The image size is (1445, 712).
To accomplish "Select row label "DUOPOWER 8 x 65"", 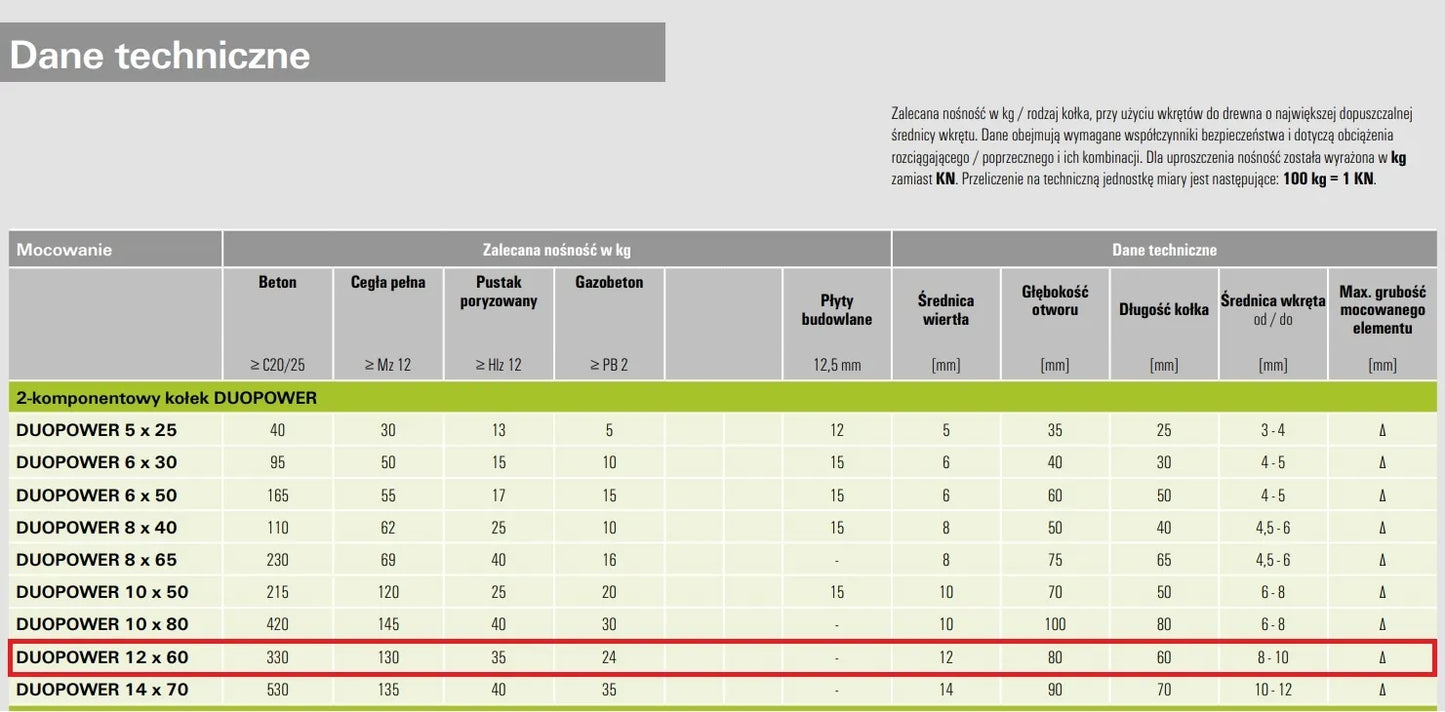I will 96,559.
